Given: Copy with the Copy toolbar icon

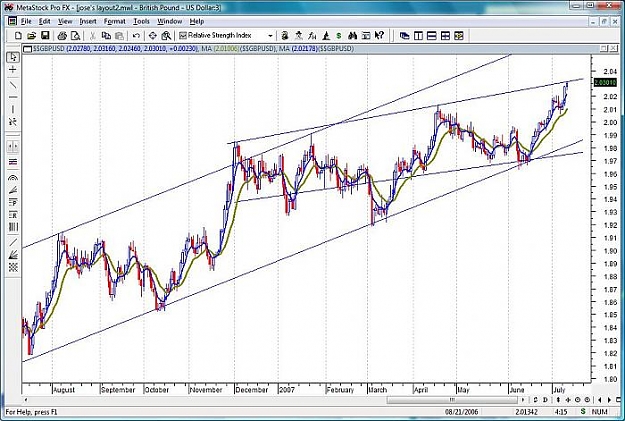Looking at the screenshot, I should point(106,36).
